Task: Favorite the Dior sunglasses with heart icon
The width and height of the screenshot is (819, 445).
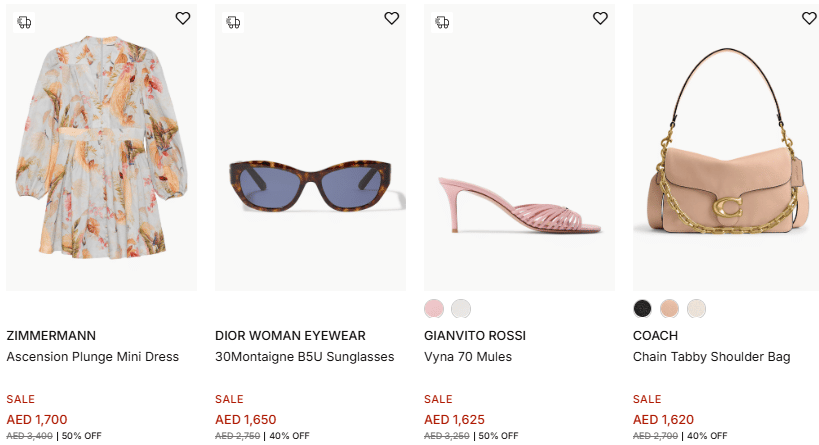Action: coord(391,18)
